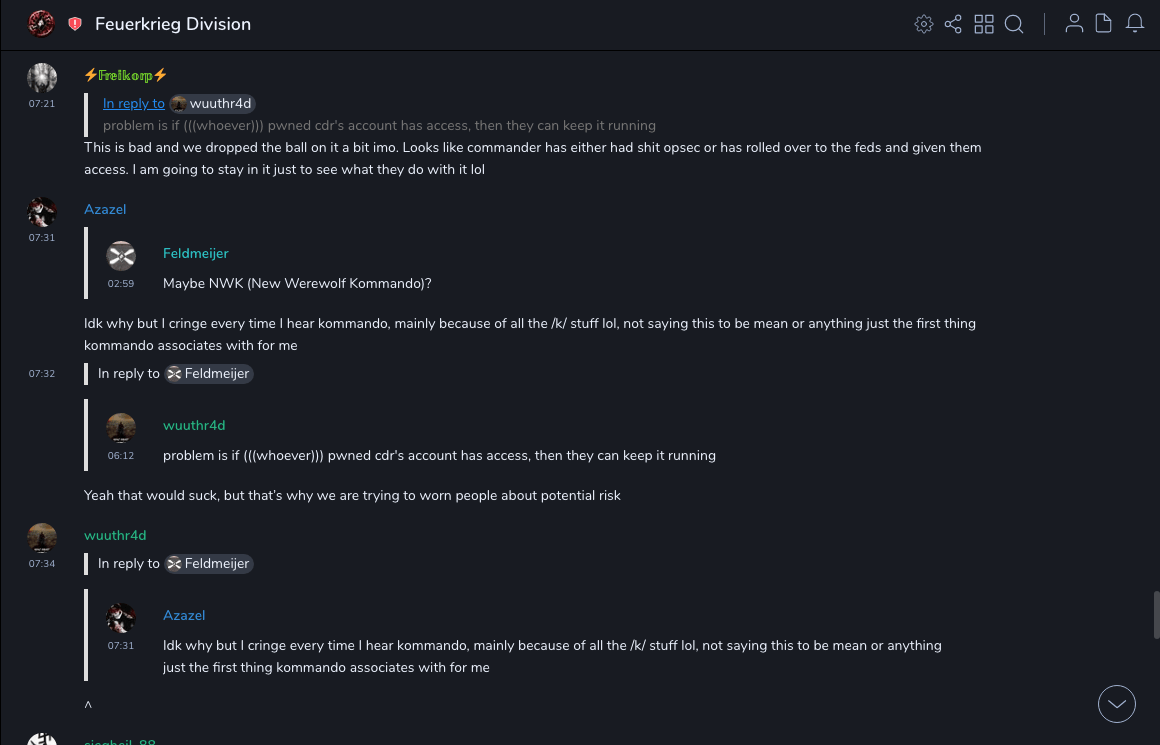Viewport: 1160px width, 745px height.
Task: Click the wuuthr4d user pill in Freikorp's reply
Action: point(212,103)
